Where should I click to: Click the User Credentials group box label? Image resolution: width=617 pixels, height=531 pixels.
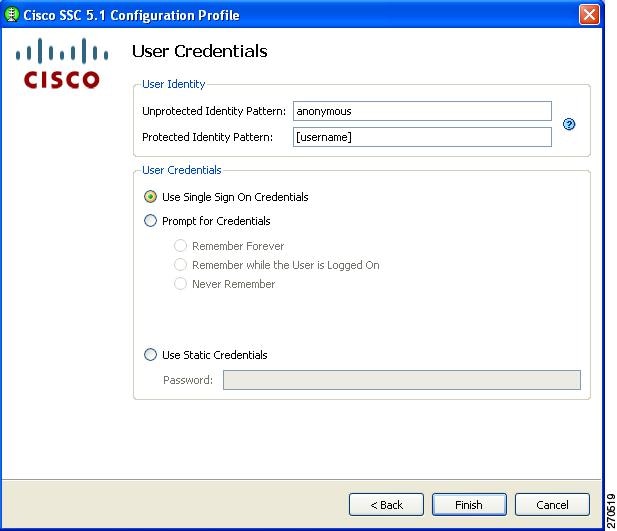(181, 170)
